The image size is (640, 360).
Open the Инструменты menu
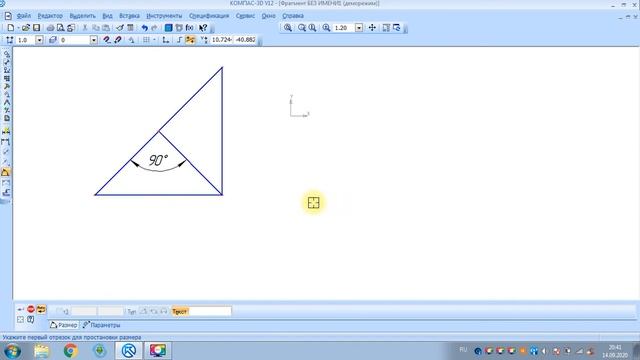tap(164, 16)
